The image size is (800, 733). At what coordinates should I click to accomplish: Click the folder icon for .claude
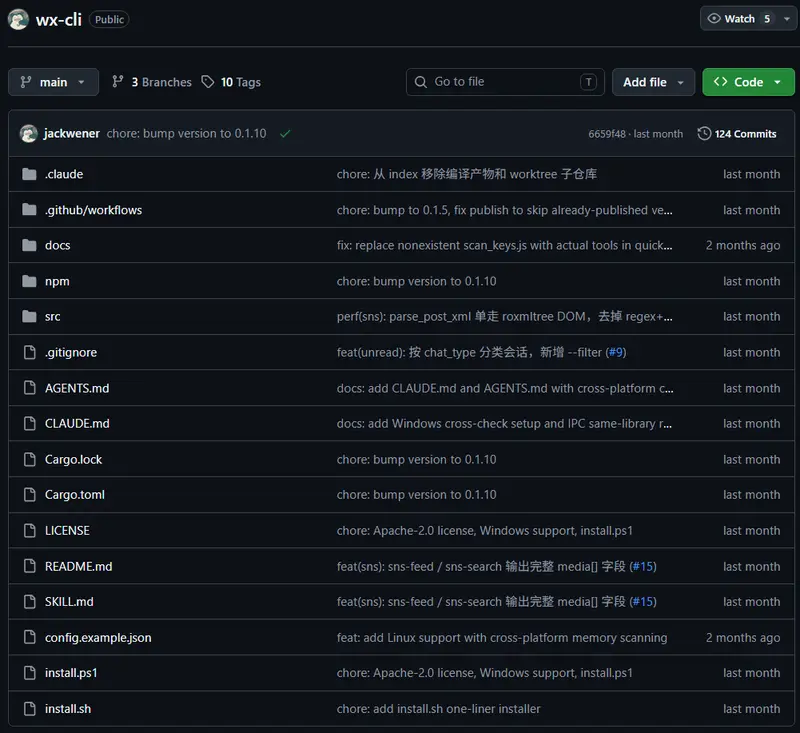pos(30,174)
